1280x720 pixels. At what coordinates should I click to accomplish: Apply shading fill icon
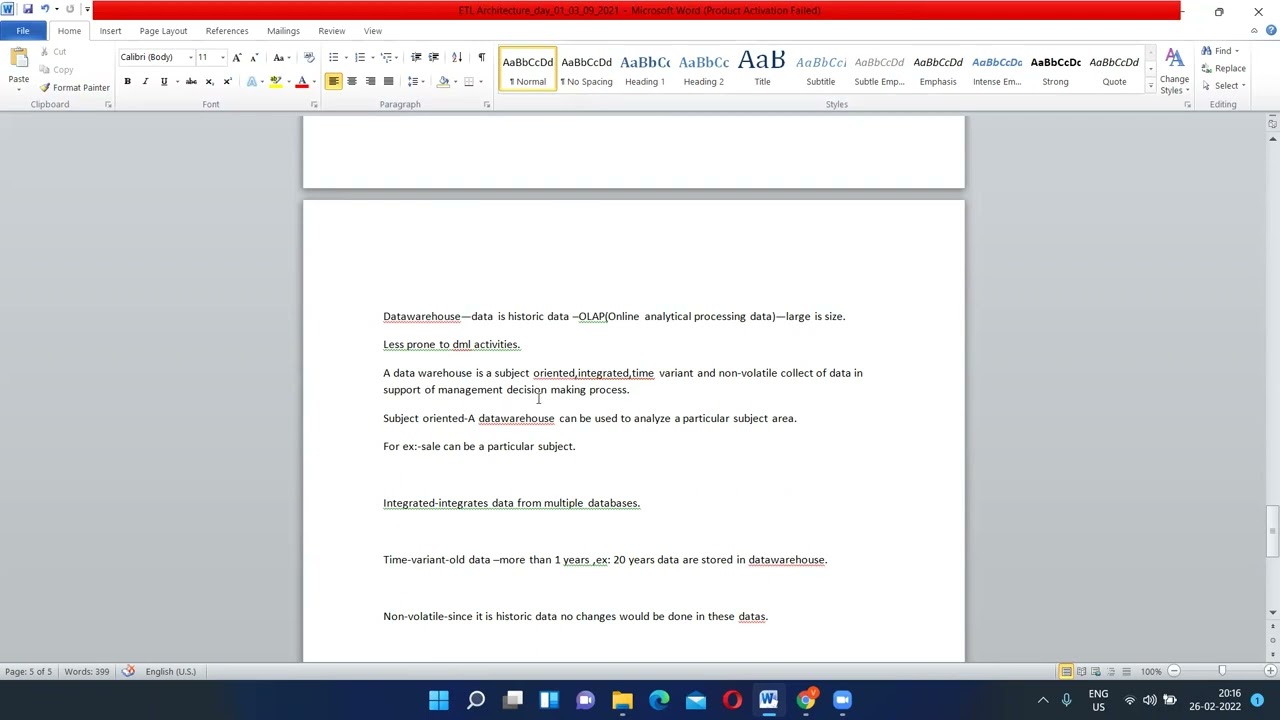pyautogui.click(x=443, y=81)
